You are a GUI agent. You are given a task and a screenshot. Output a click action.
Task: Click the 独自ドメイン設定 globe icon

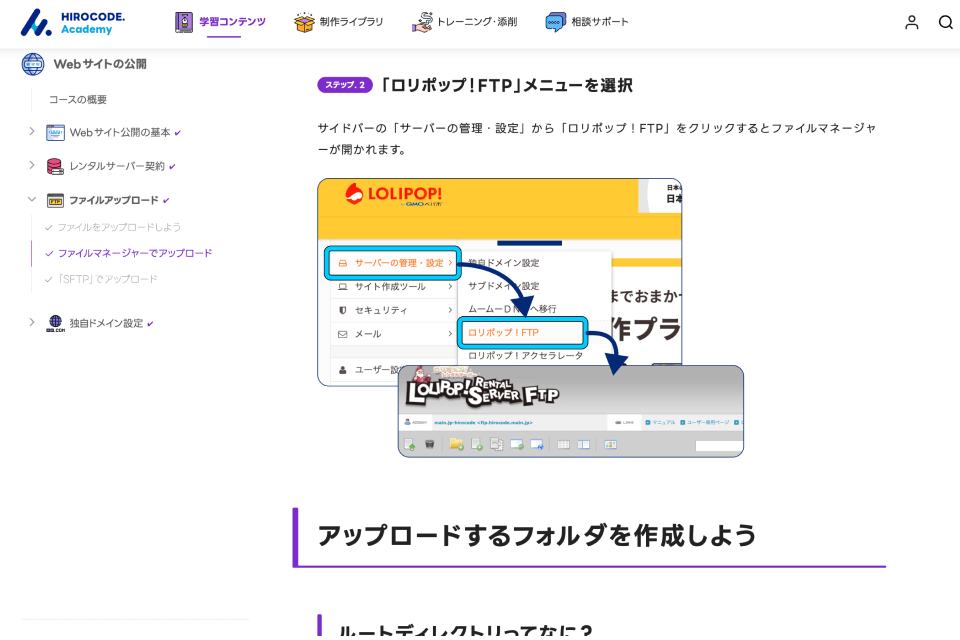55,323
